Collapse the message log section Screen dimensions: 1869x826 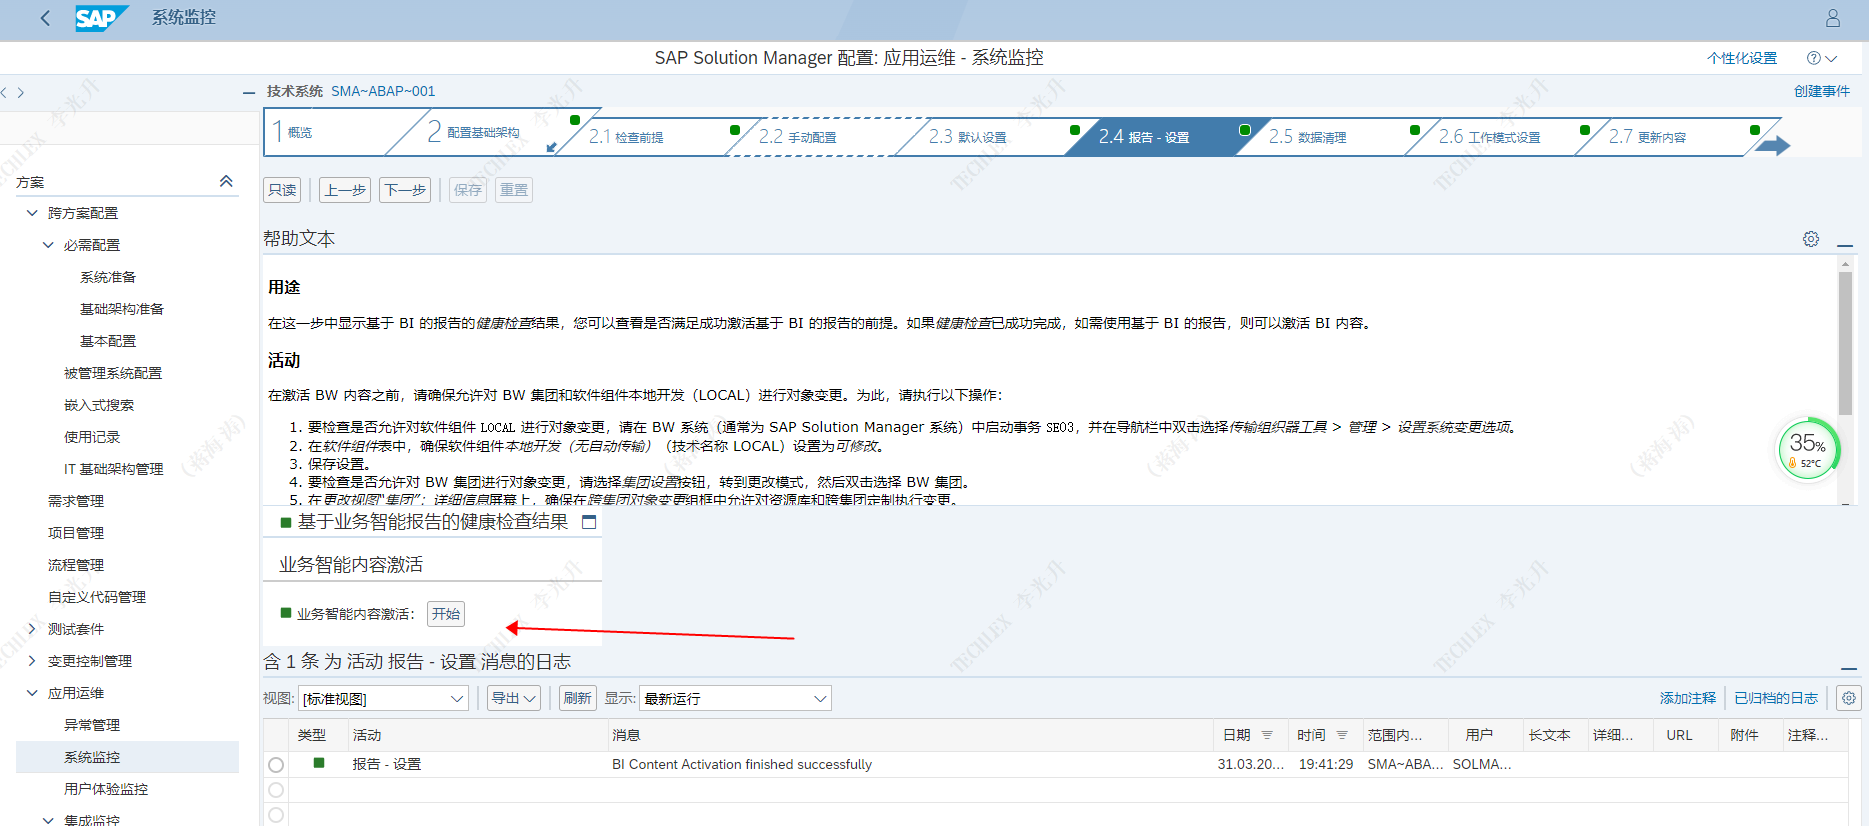(1849, 669)
